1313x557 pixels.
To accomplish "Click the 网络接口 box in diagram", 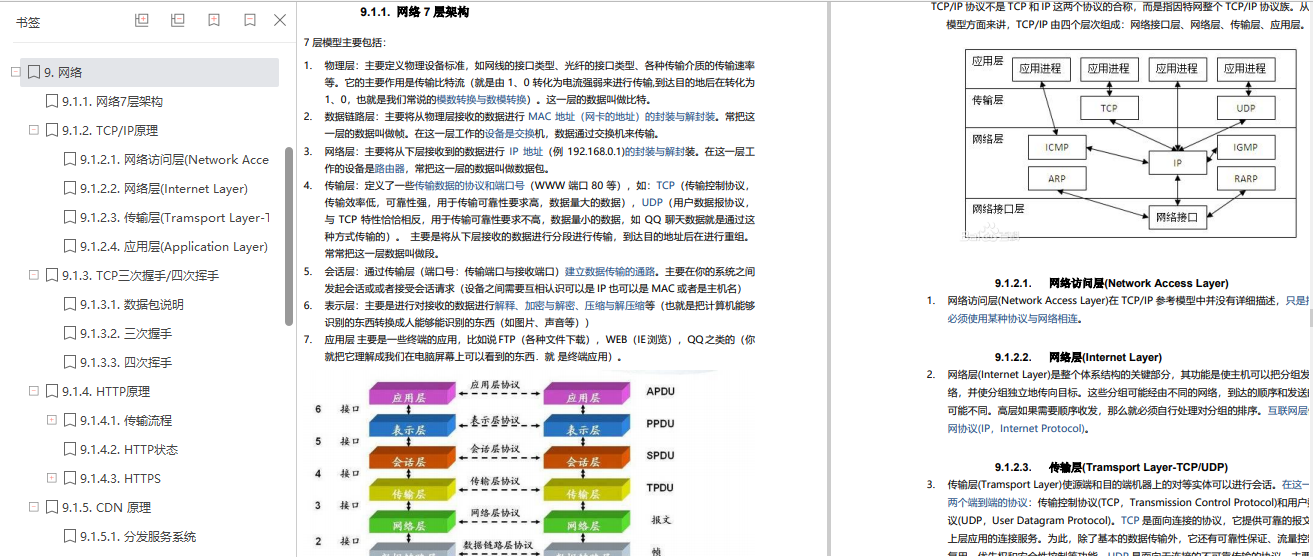I will coord(1177,216).
